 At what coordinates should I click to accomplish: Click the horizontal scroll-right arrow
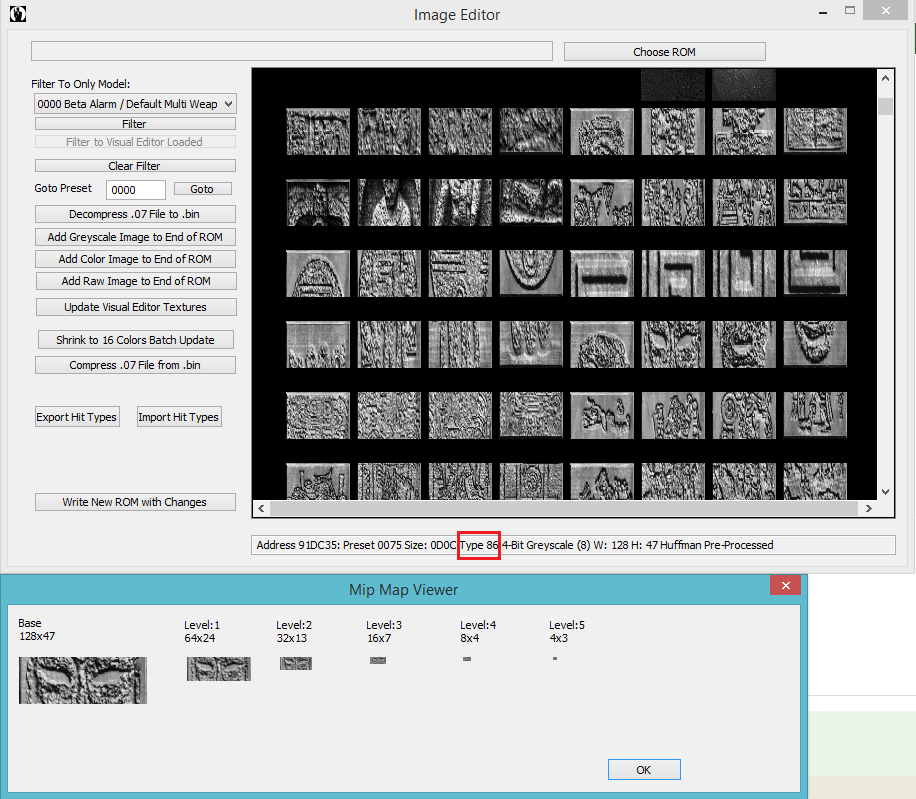(869, 508)
